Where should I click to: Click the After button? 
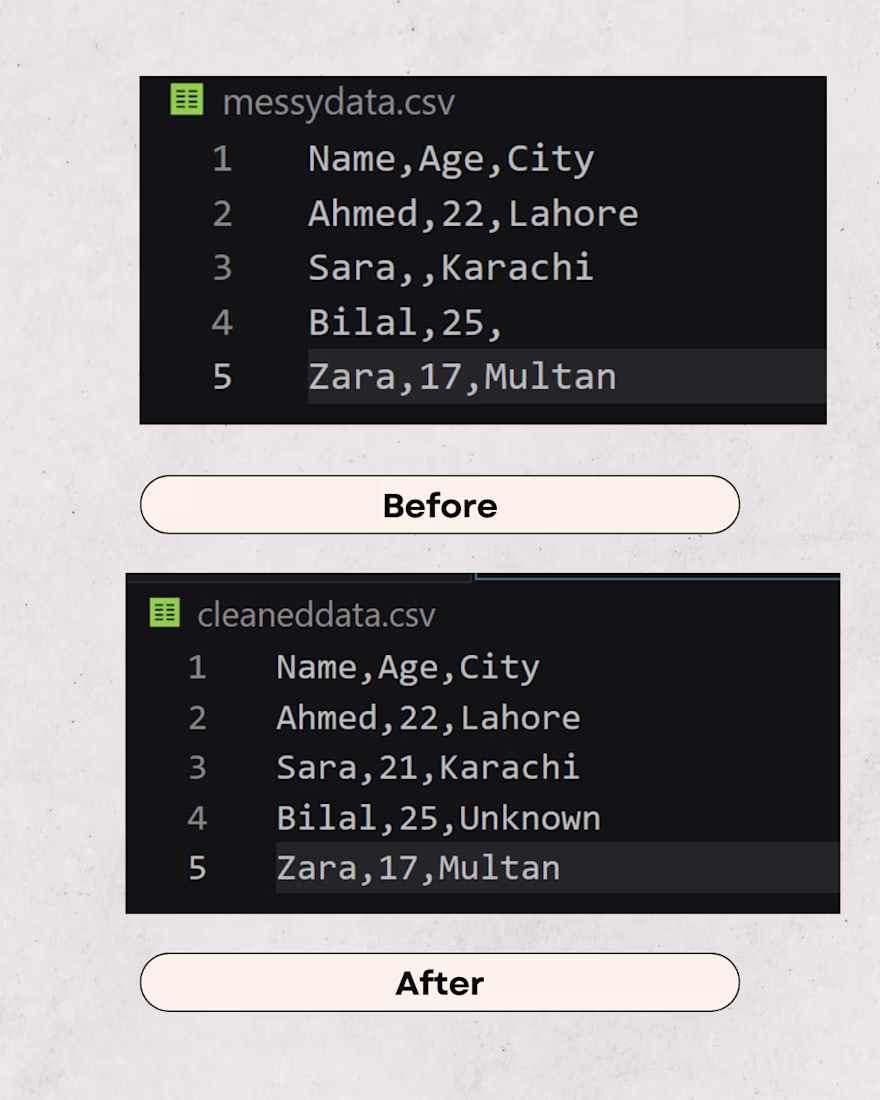440,982
